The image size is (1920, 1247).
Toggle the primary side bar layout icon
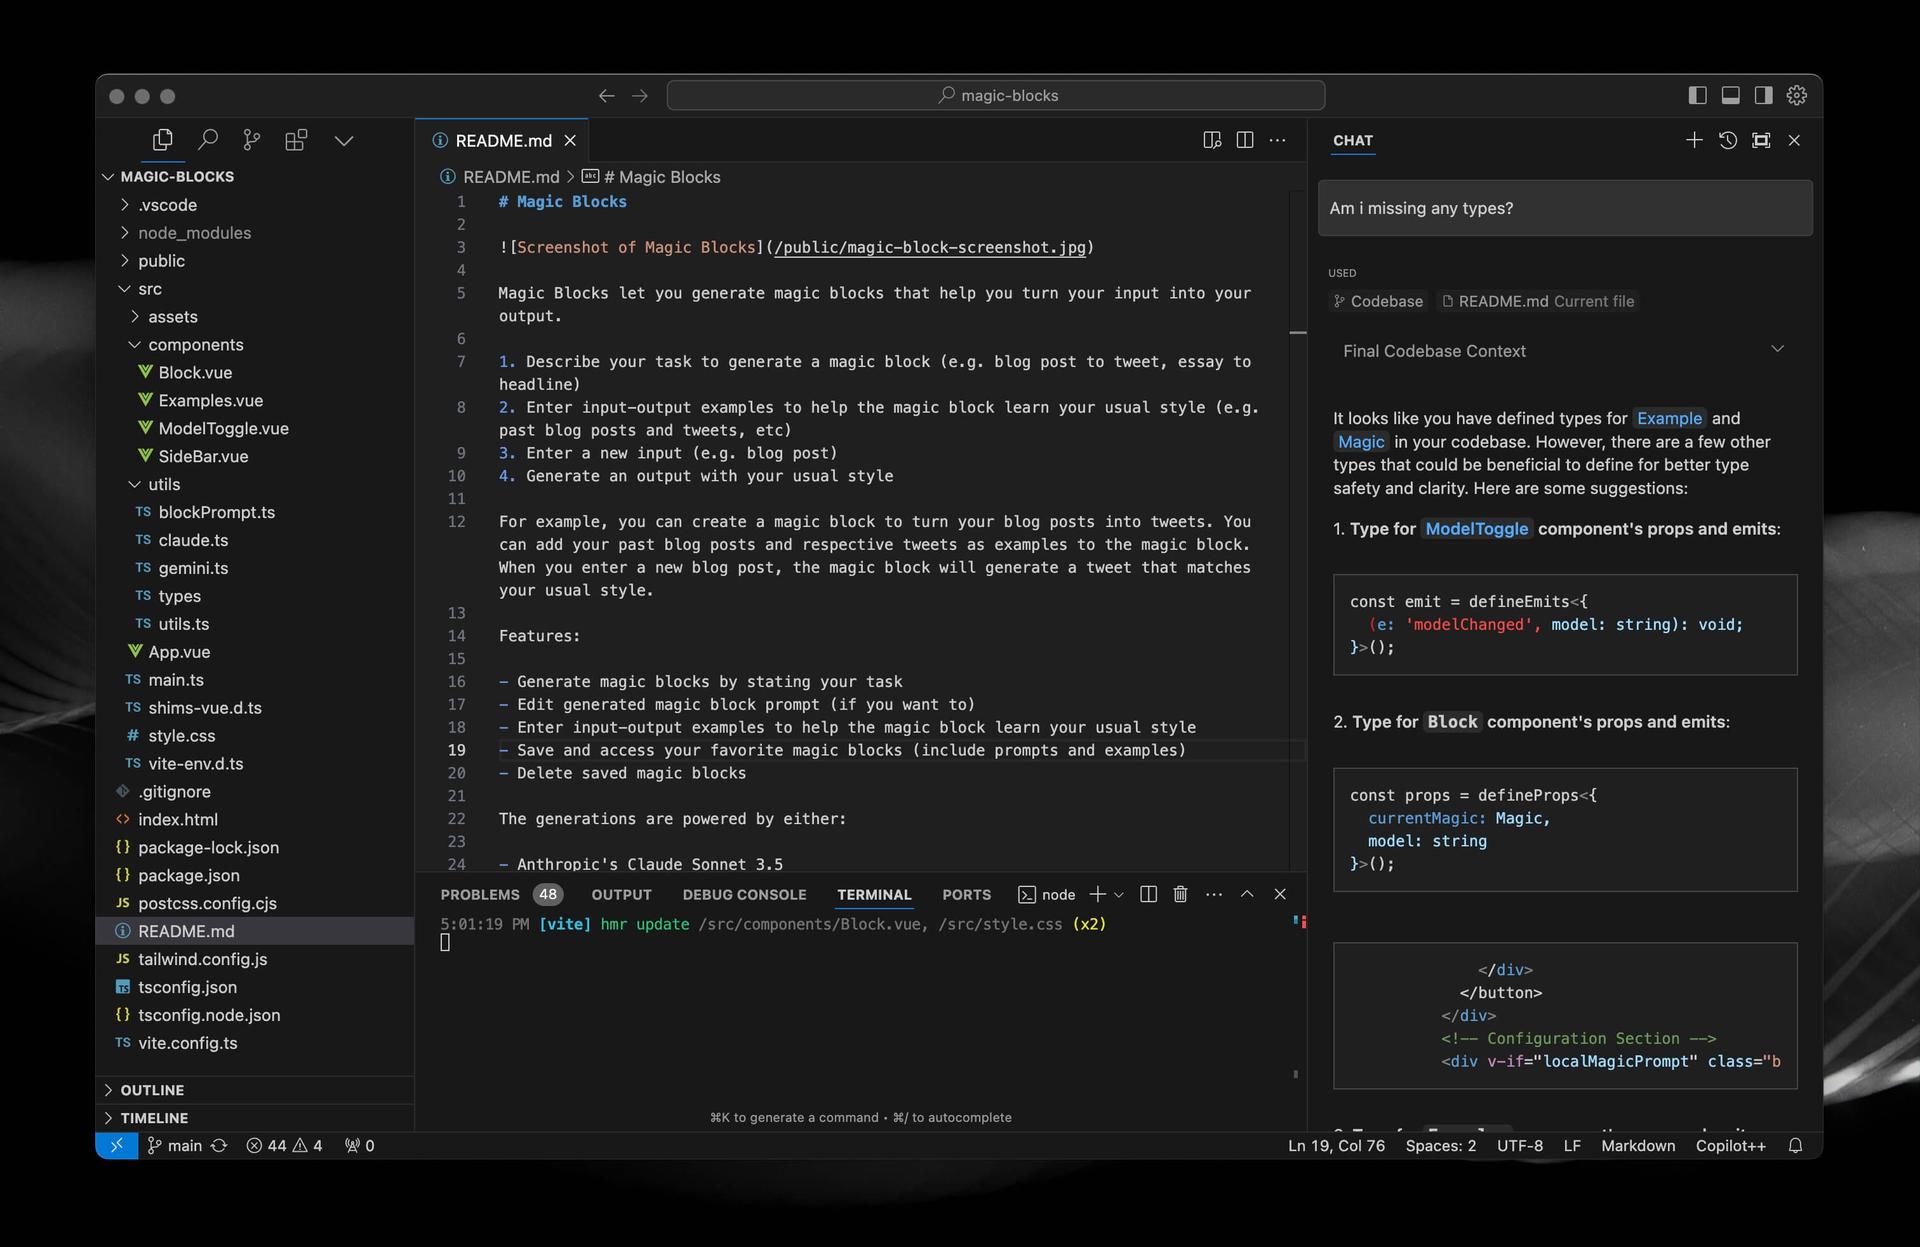coord(1697,95)
